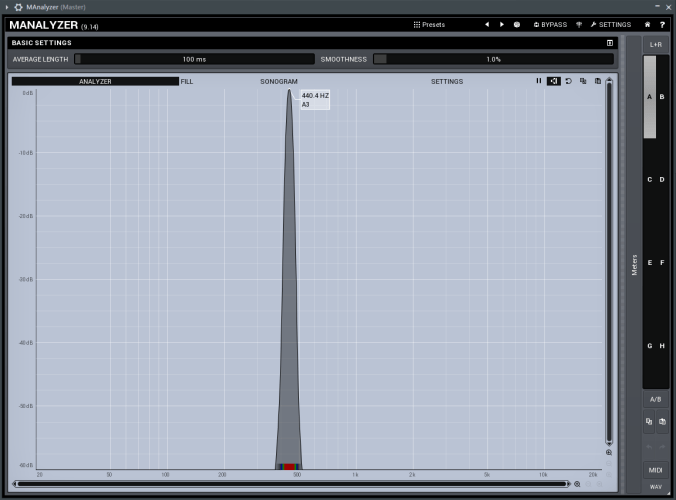Image resolution: width=676 pixels, height=500 pixels.
Task: Adjust the Average Length slider
Action: click(194, 59)
